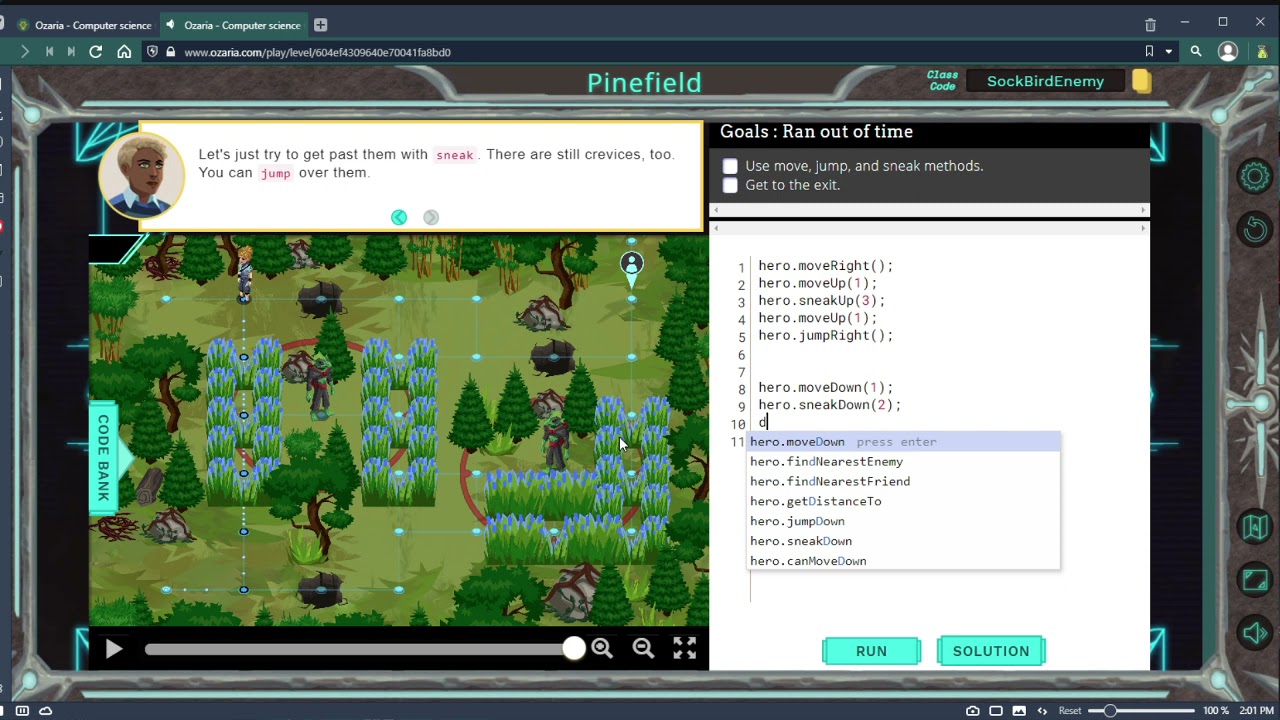Toggle image loading icon in status bar

point(1019,711)
